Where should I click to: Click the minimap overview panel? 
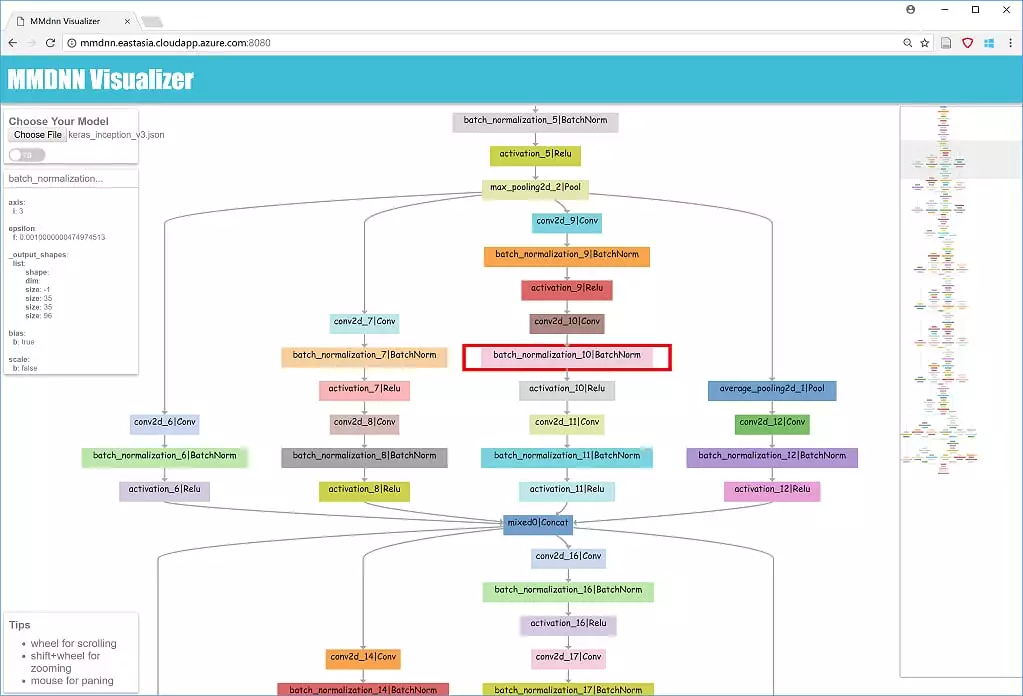(961, 391)
